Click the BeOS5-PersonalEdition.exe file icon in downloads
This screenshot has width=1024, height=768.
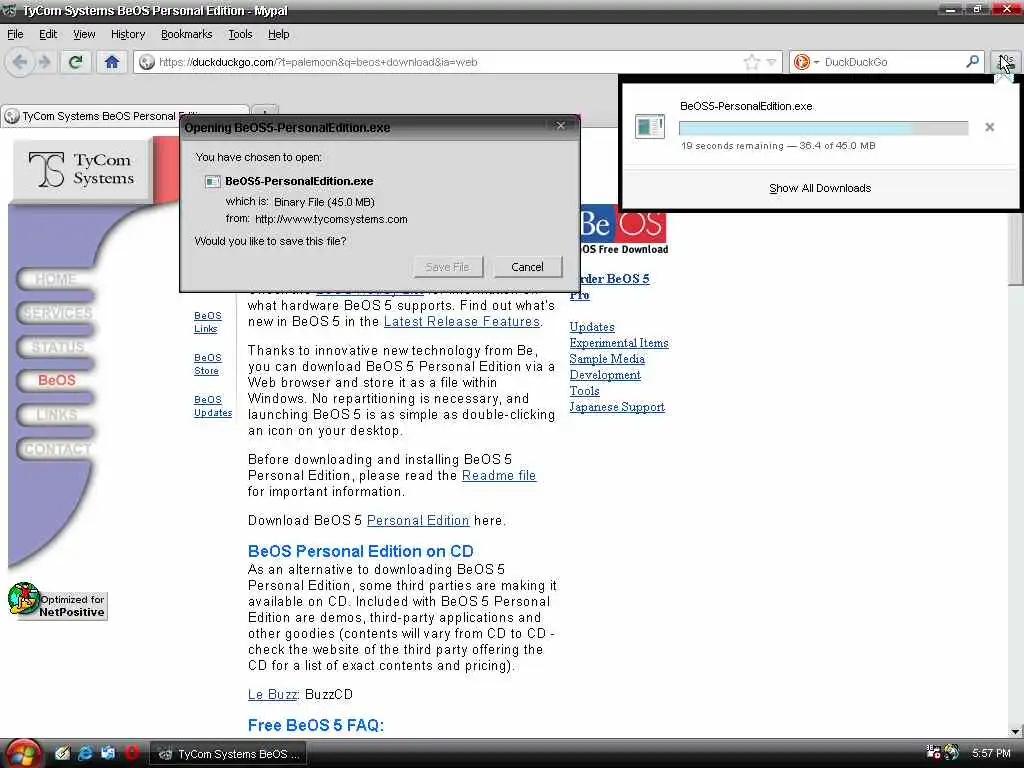coord(650,126)
